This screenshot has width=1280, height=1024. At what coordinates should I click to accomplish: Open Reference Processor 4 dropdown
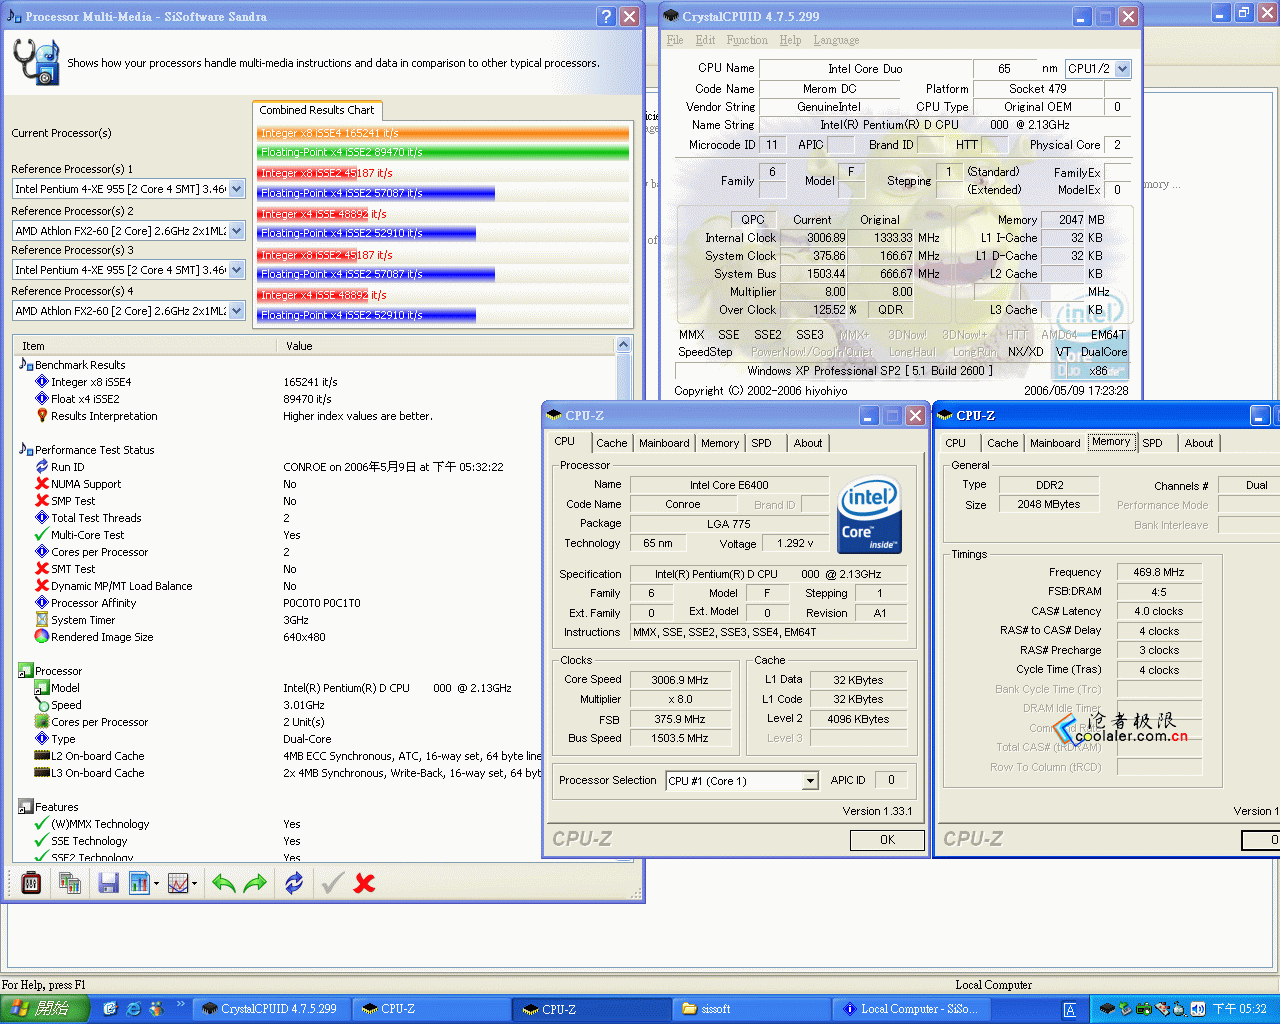click(x=237, y=311)
